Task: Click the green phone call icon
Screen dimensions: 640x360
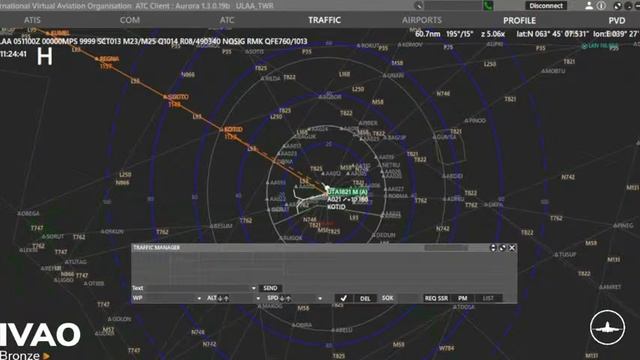Action: [488, 6]
